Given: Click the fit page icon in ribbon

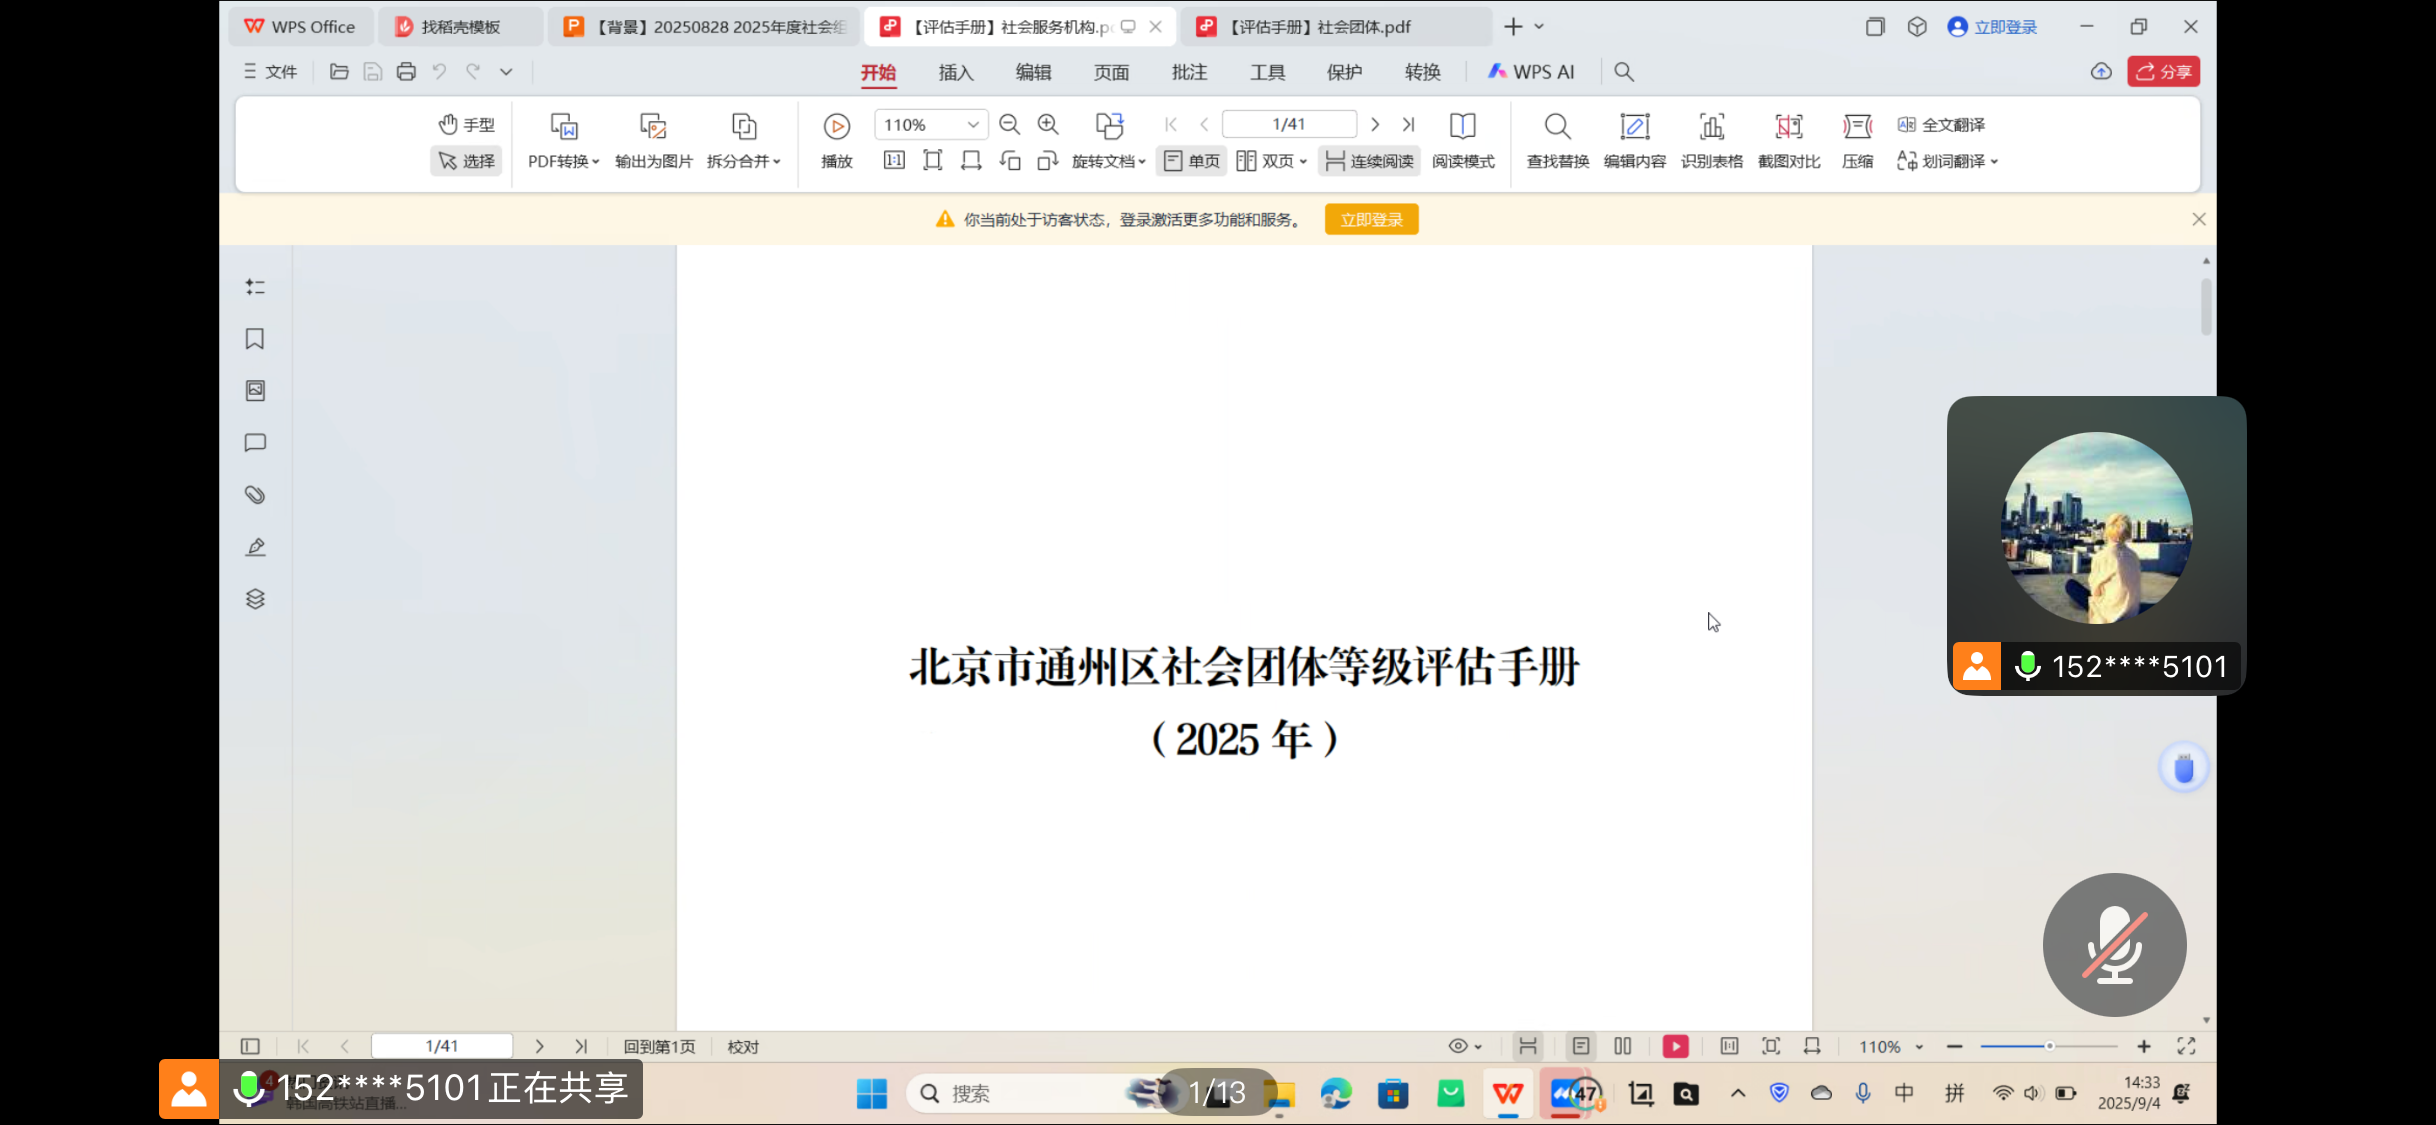Looking at the screenshot, I should click(932, 161).
